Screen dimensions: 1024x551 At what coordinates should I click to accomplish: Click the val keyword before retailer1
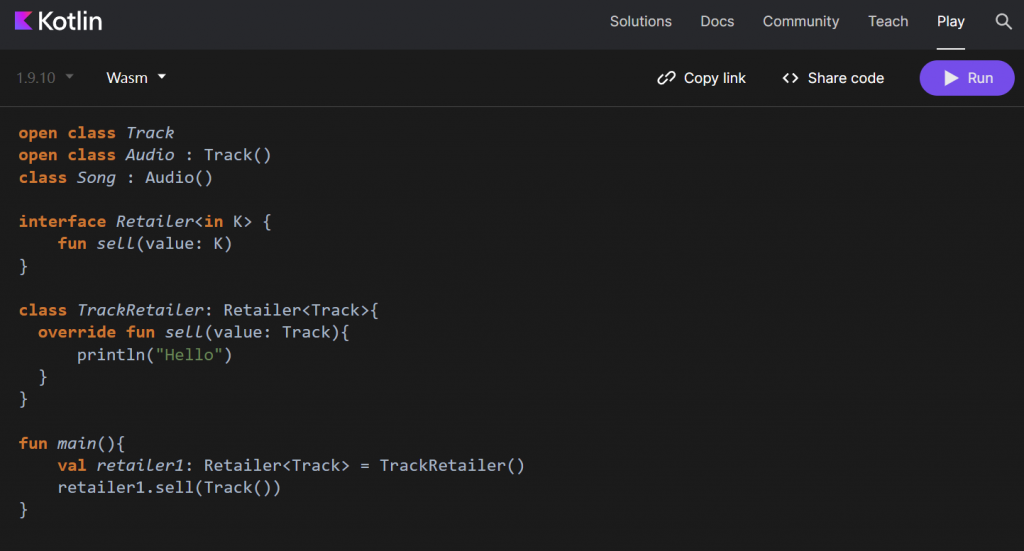point(72,465)
